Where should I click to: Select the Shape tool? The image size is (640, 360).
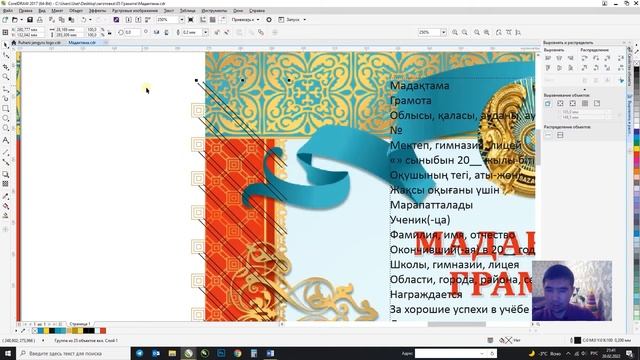click(x=5, y=56)
